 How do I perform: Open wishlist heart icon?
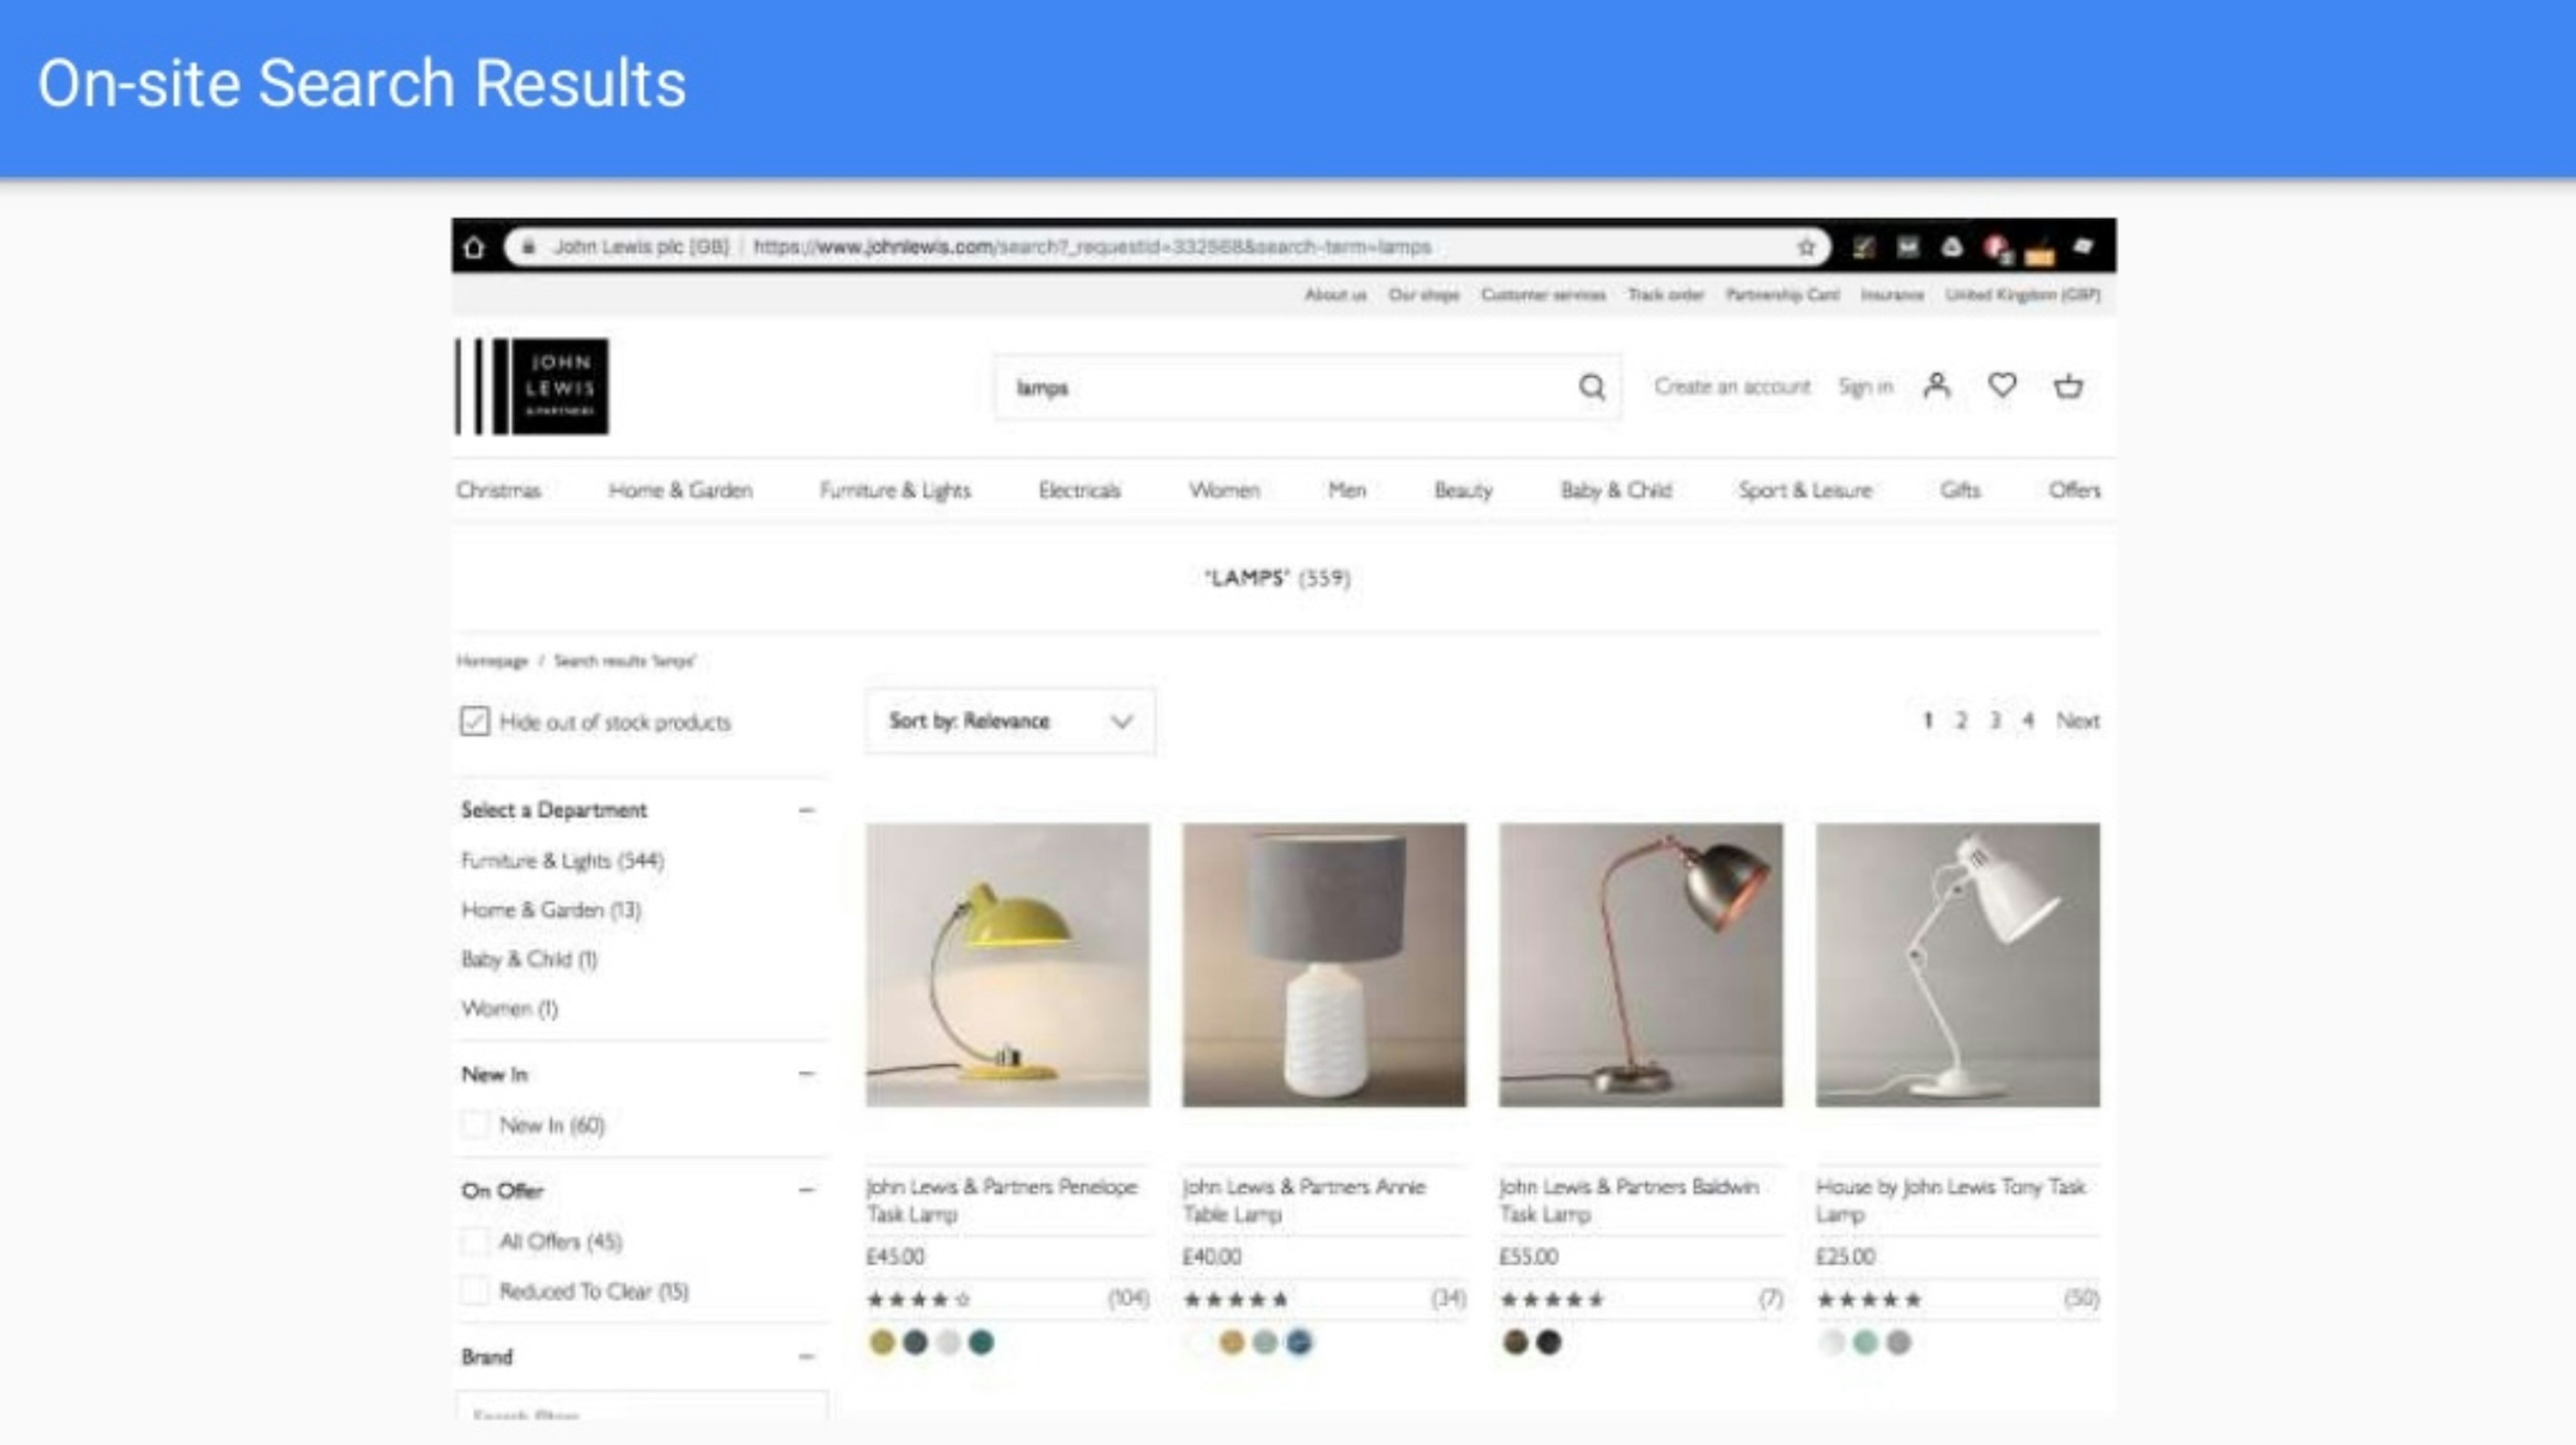coord(2002,385)
